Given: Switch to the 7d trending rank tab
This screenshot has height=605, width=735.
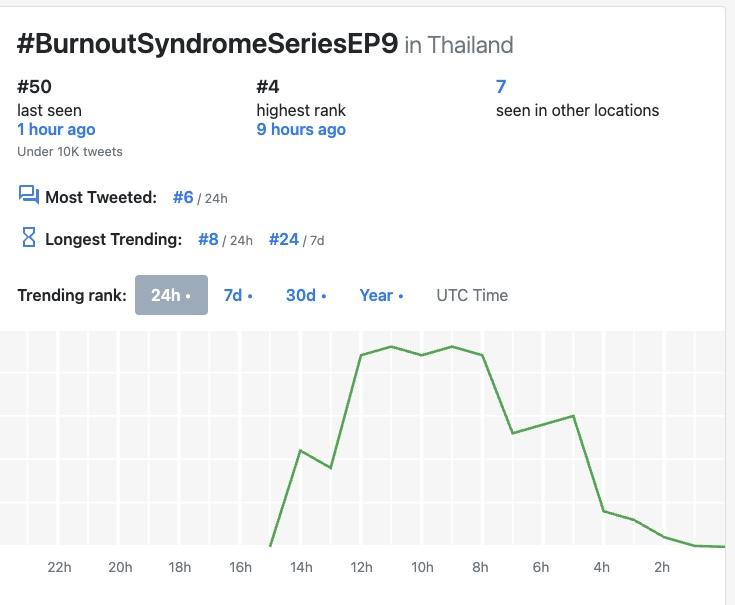Looking at the screenshot, I should click(237, 295).
